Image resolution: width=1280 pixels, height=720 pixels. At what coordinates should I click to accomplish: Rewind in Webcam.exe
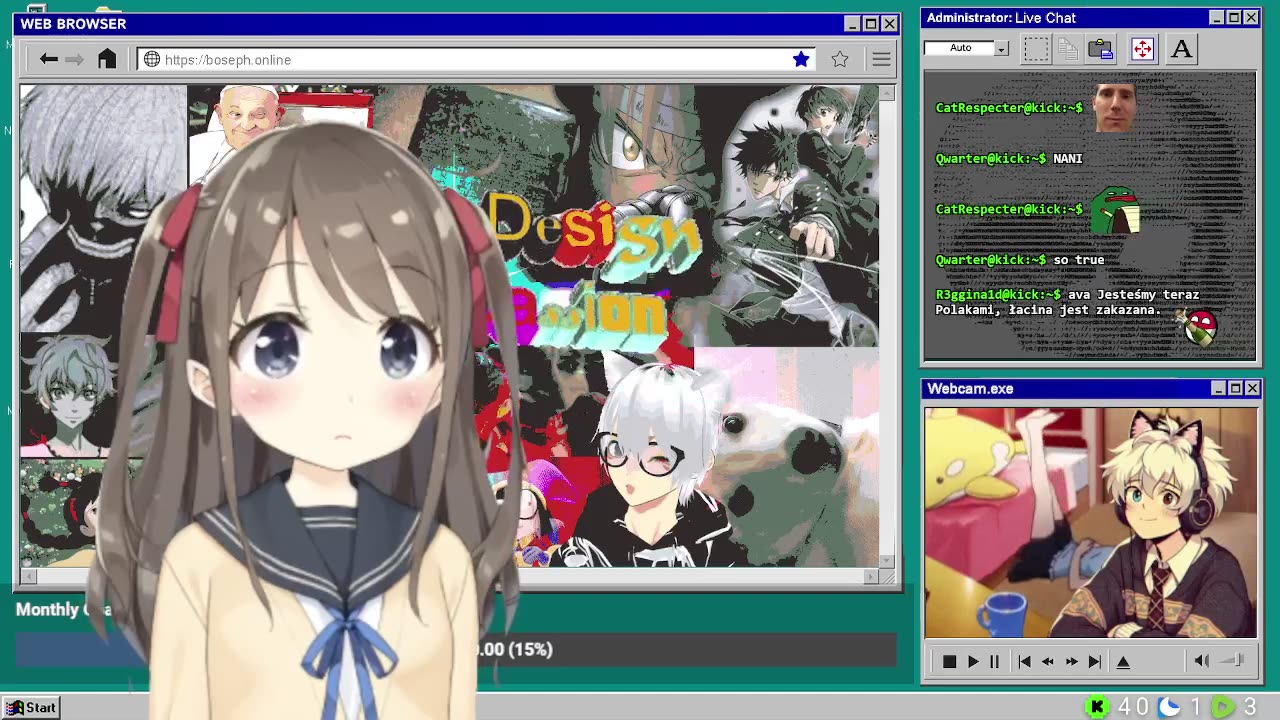(x=1047, y=662)
